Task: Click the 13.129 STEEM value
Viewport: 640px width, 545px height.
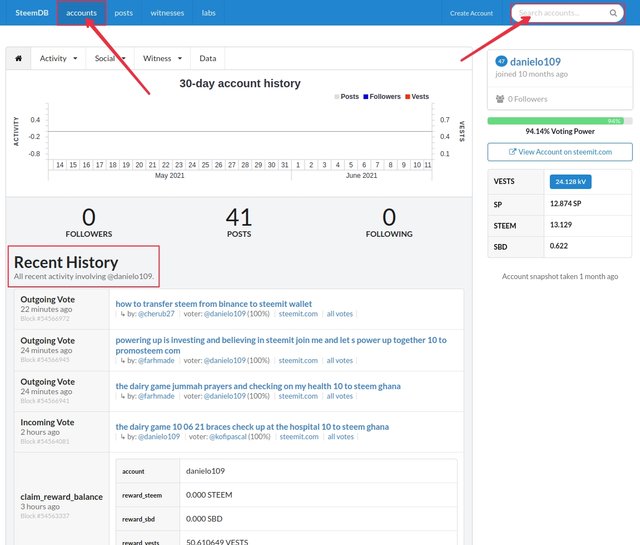Action: pos(561,225)
